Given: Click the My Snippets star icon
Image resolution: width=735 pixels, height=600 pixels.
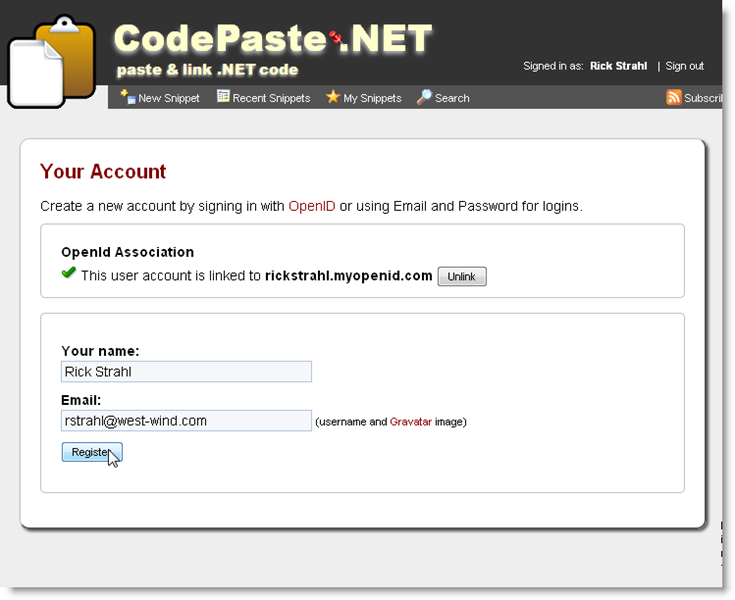Looking at the screenshot, I should (333, 97).
